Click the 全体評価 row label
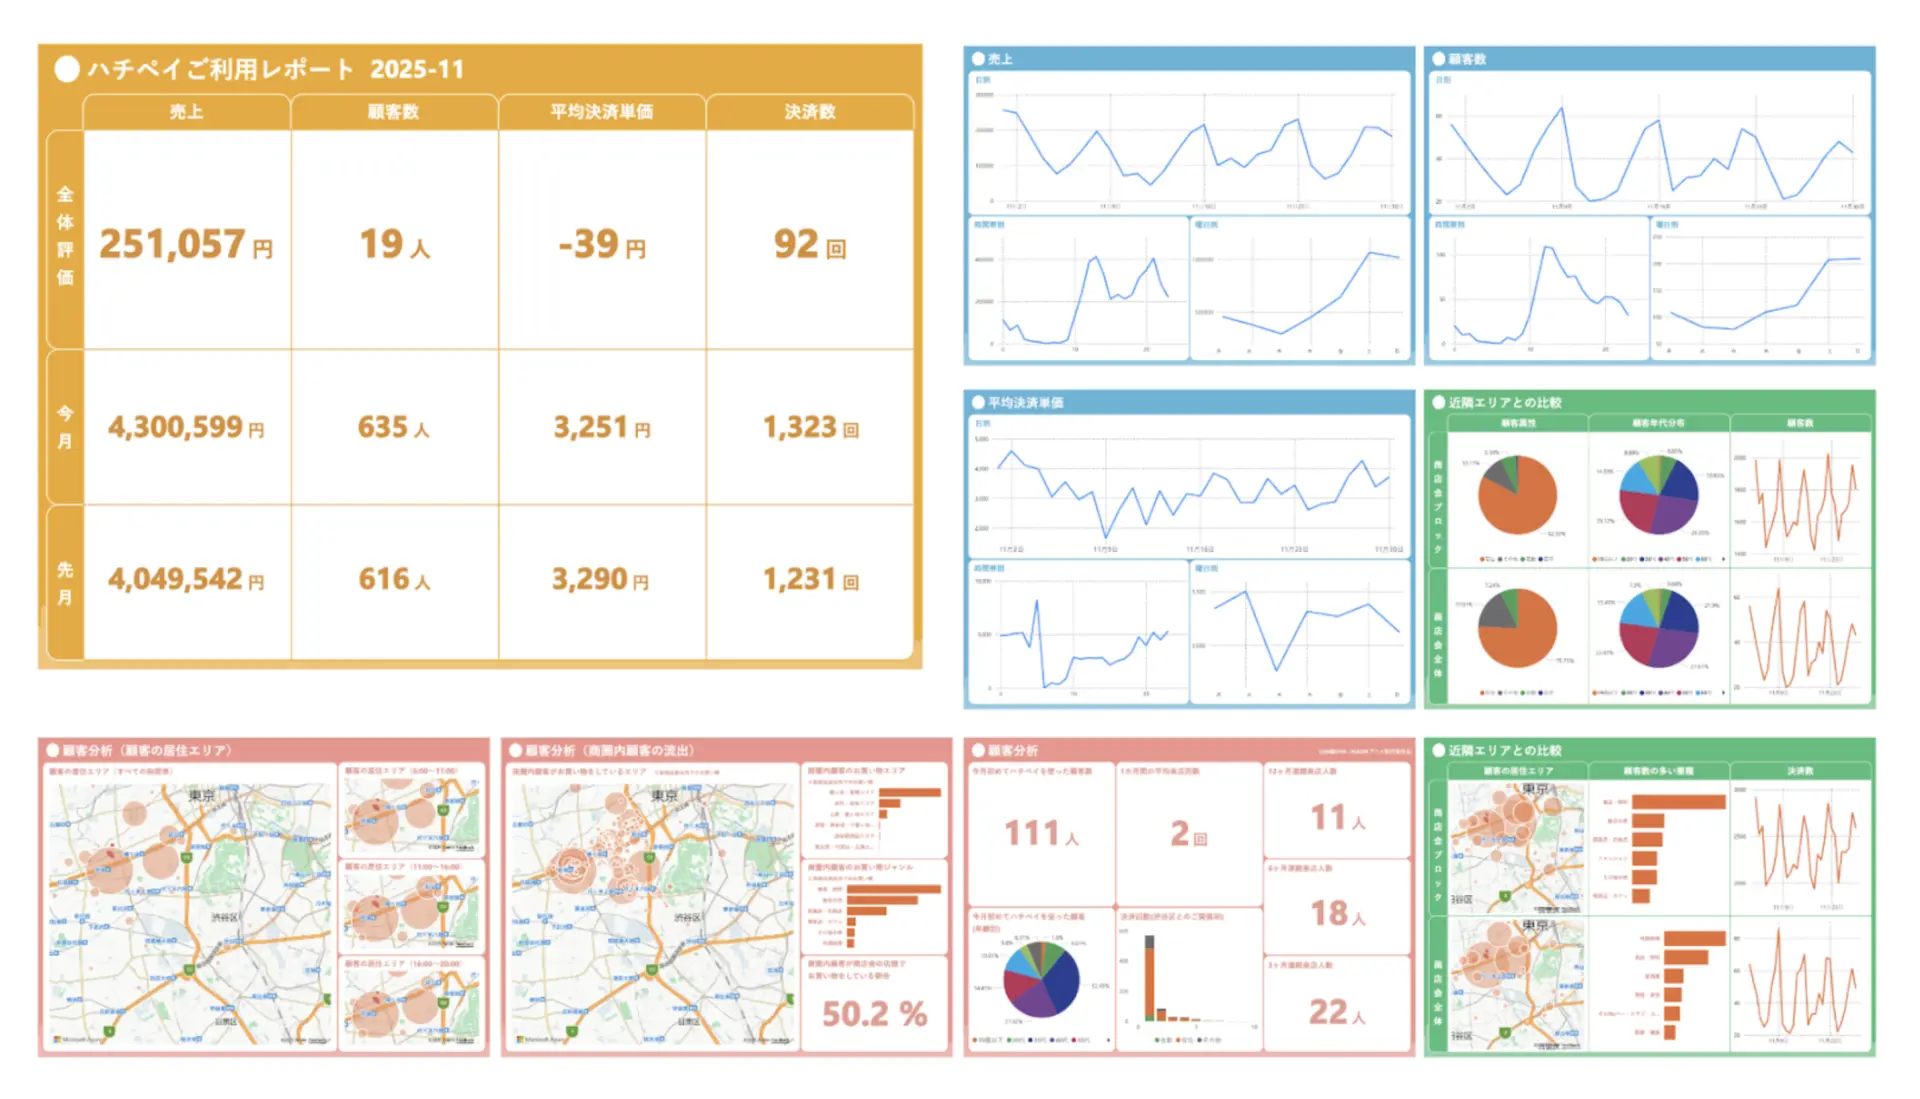 coord(65,237)
